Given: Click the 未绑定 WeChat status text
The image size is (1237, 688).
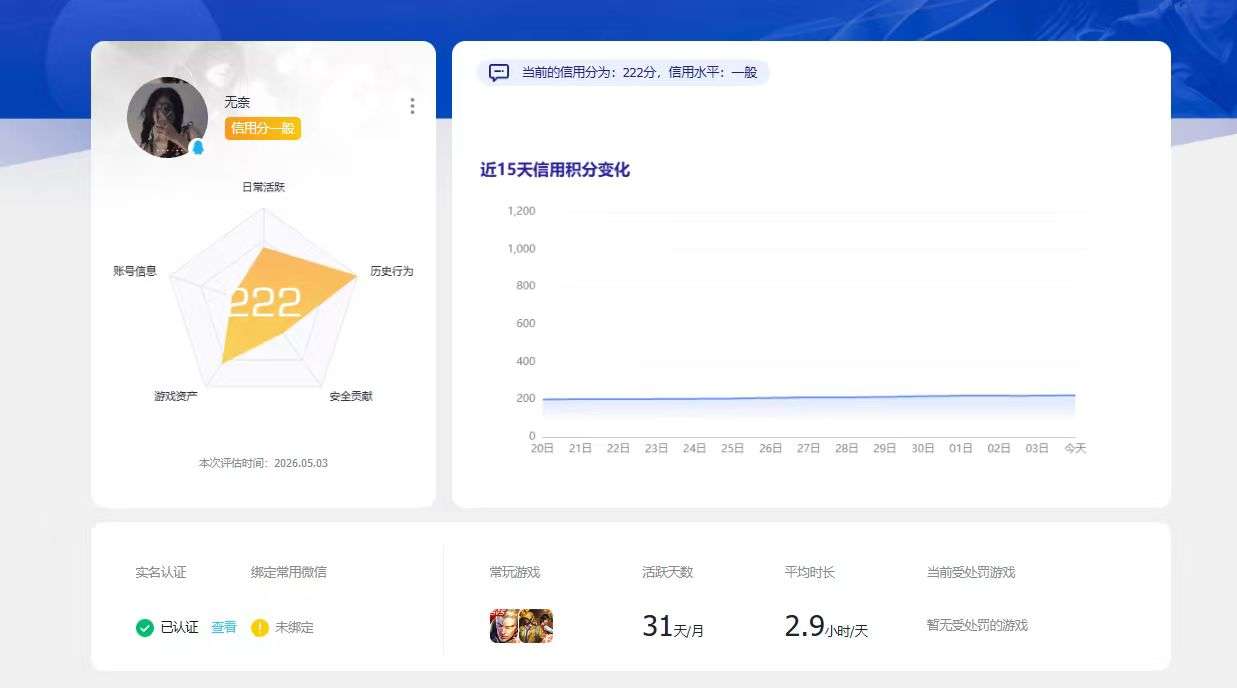Looking at the screenshot, I should click(x=295, y=627).
